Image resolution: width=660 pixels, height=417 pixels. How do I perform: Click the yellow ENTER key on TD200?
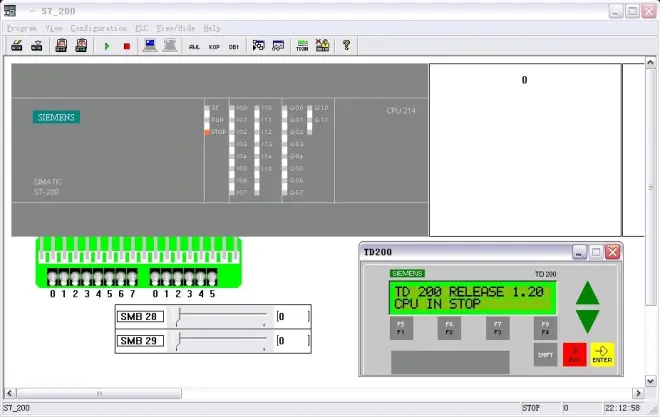[602, 355]
